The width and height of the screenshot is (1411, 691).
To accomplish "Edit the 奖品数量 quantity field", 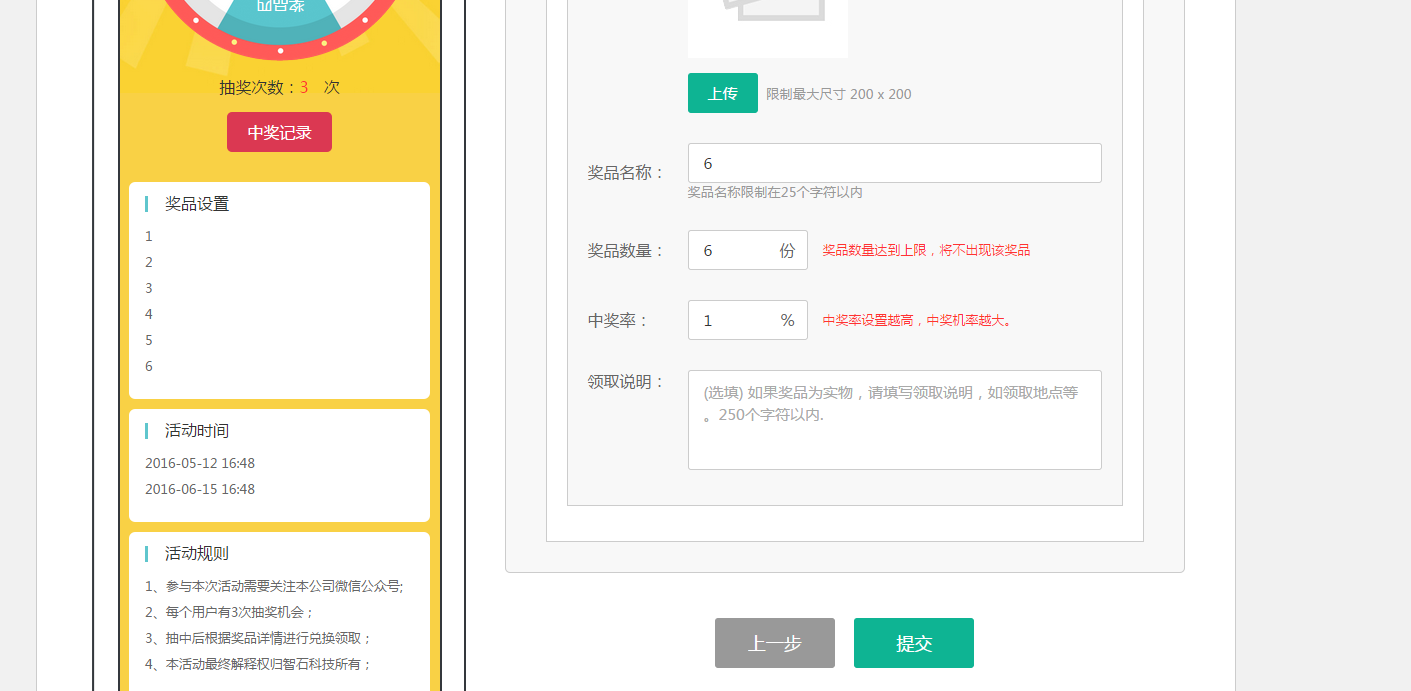I will pos(747,250).
